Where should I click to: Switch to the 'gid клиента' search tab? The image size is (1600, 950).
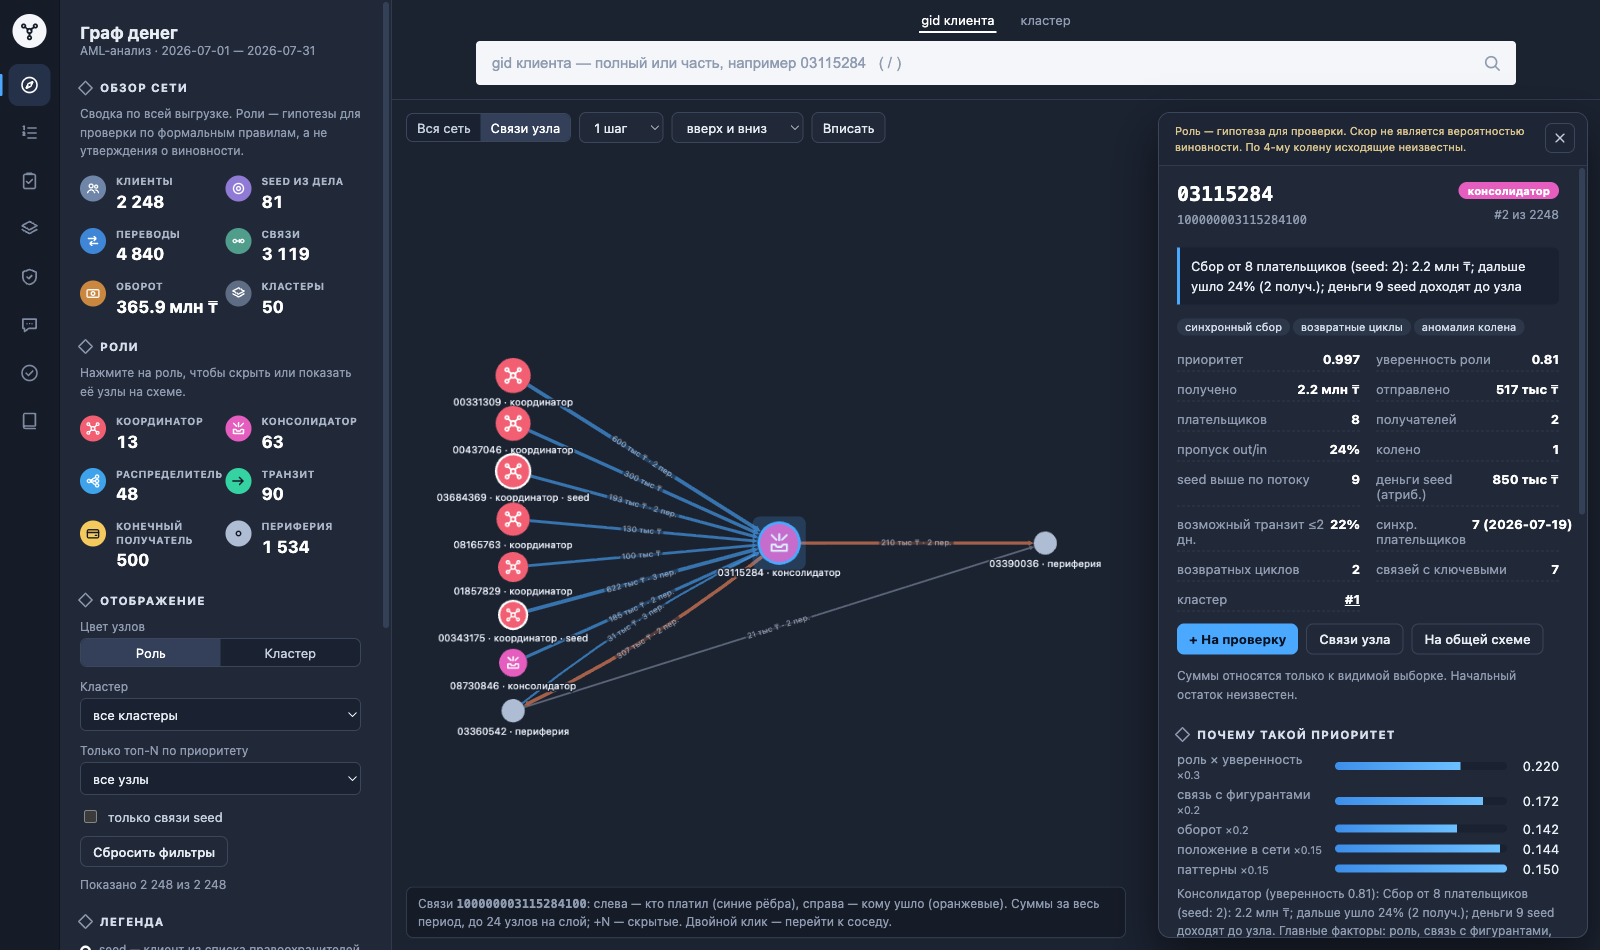coord(958,21)
